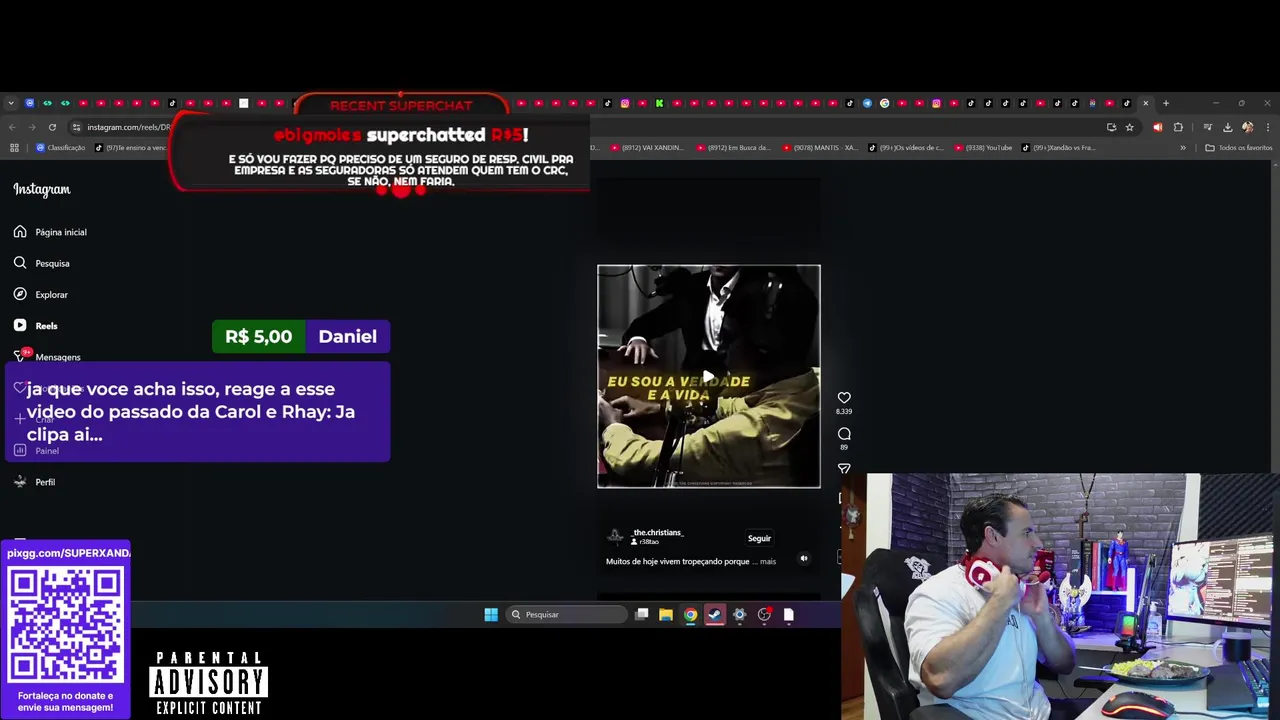This screenshot has width=1280, height=720.
Task: Expand the caption with 'mais'
Action: coord(768,562)
